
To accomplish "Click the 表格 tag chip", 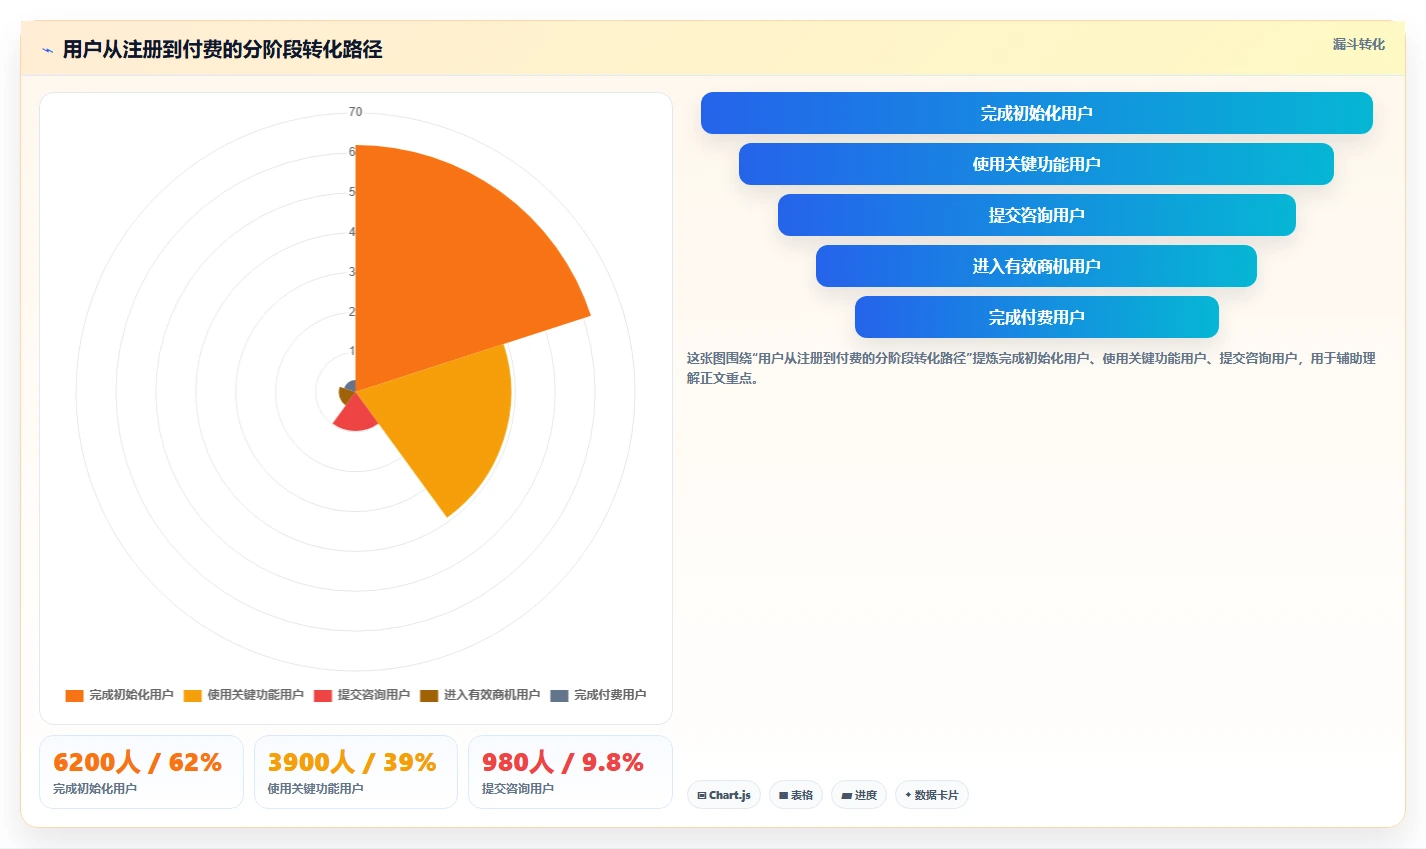I will 796,795.
